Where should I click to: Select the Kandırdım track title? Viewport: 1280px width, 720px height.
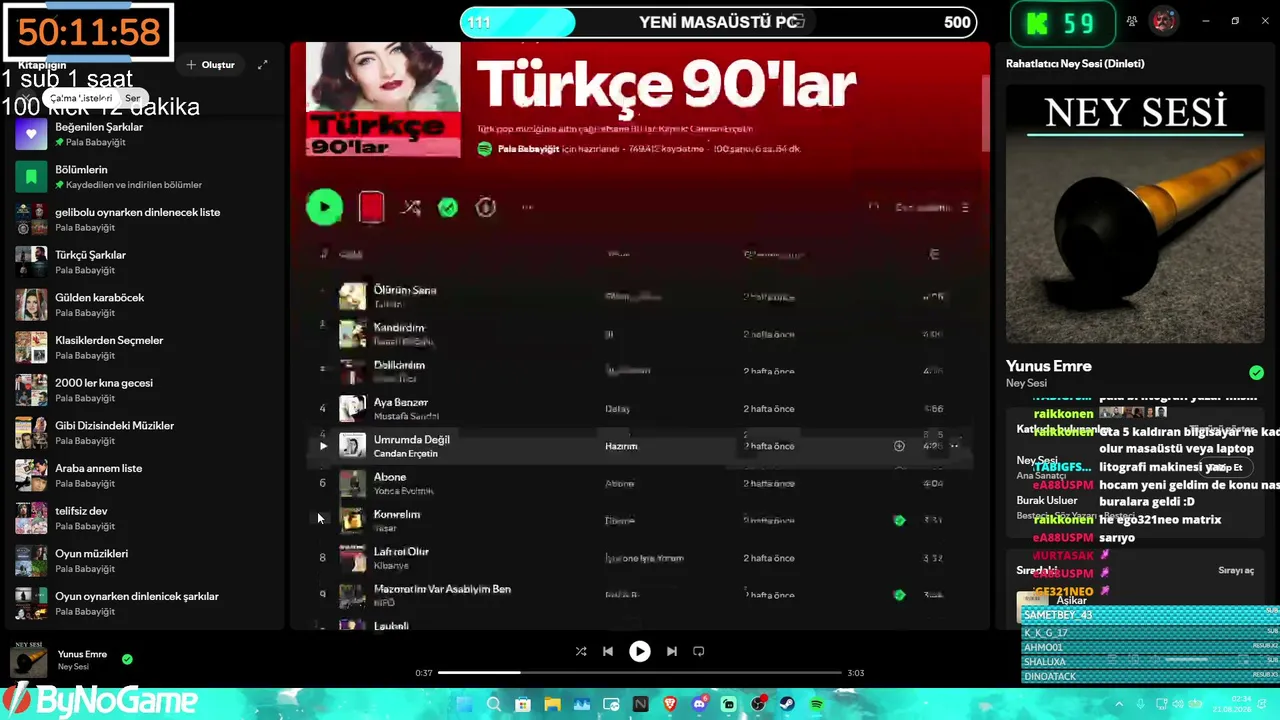(399, 327)
